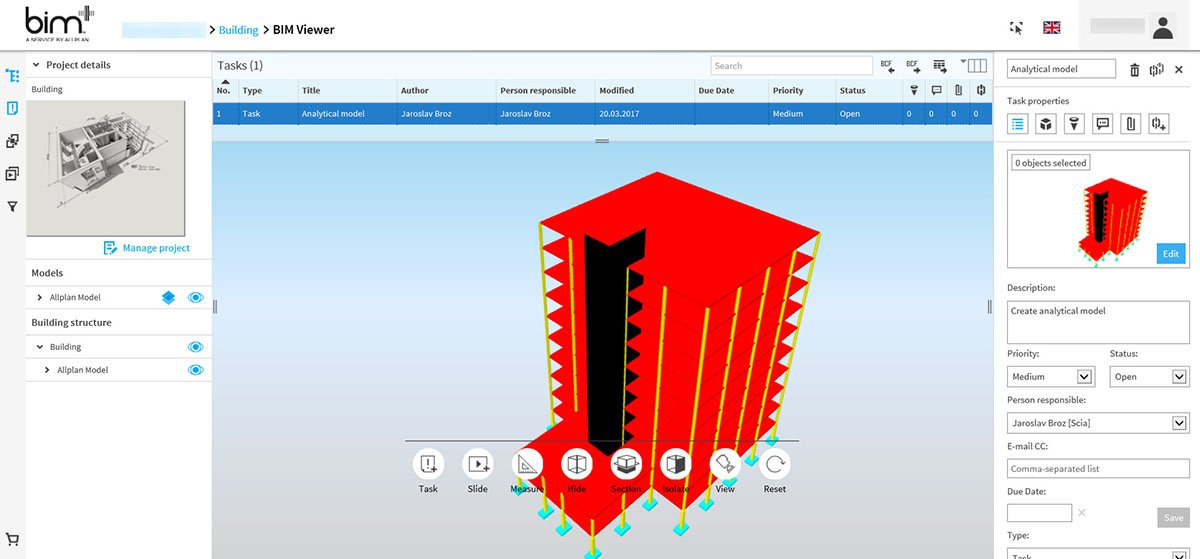The width and height of the screenshot is (1200, 559).
Task: Click the tasks Search field
Action: 791,66
